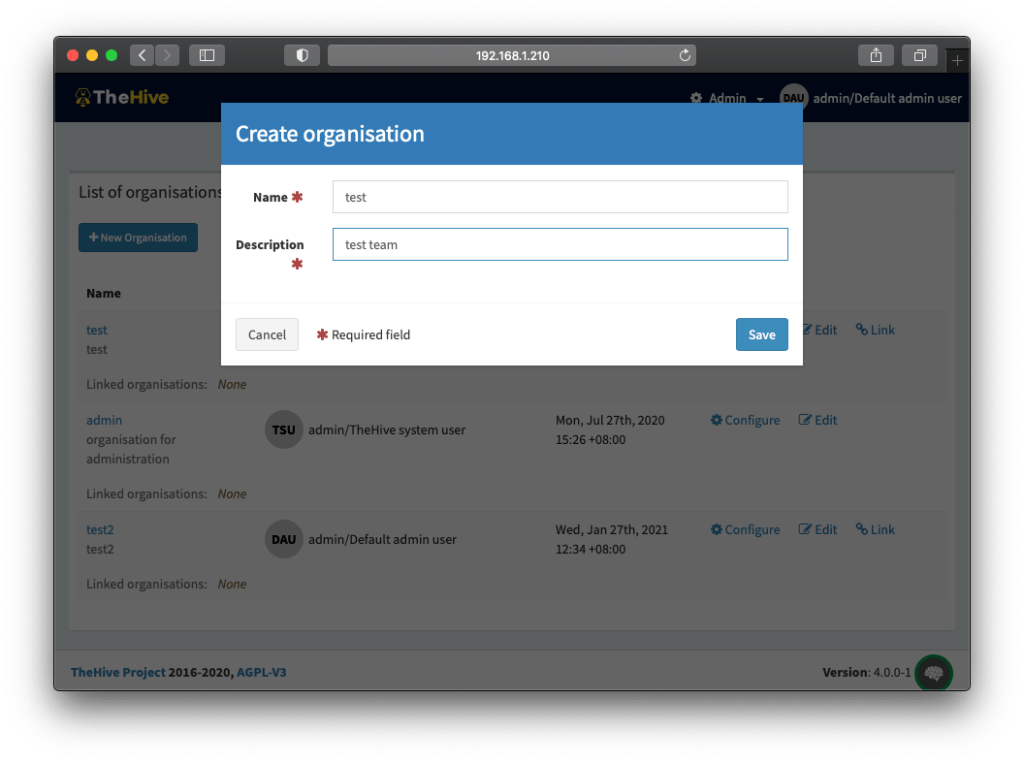Show all tabs overview icon
Image resolution: width=1024 pixels, height=762 pixels.
[919, 56]
